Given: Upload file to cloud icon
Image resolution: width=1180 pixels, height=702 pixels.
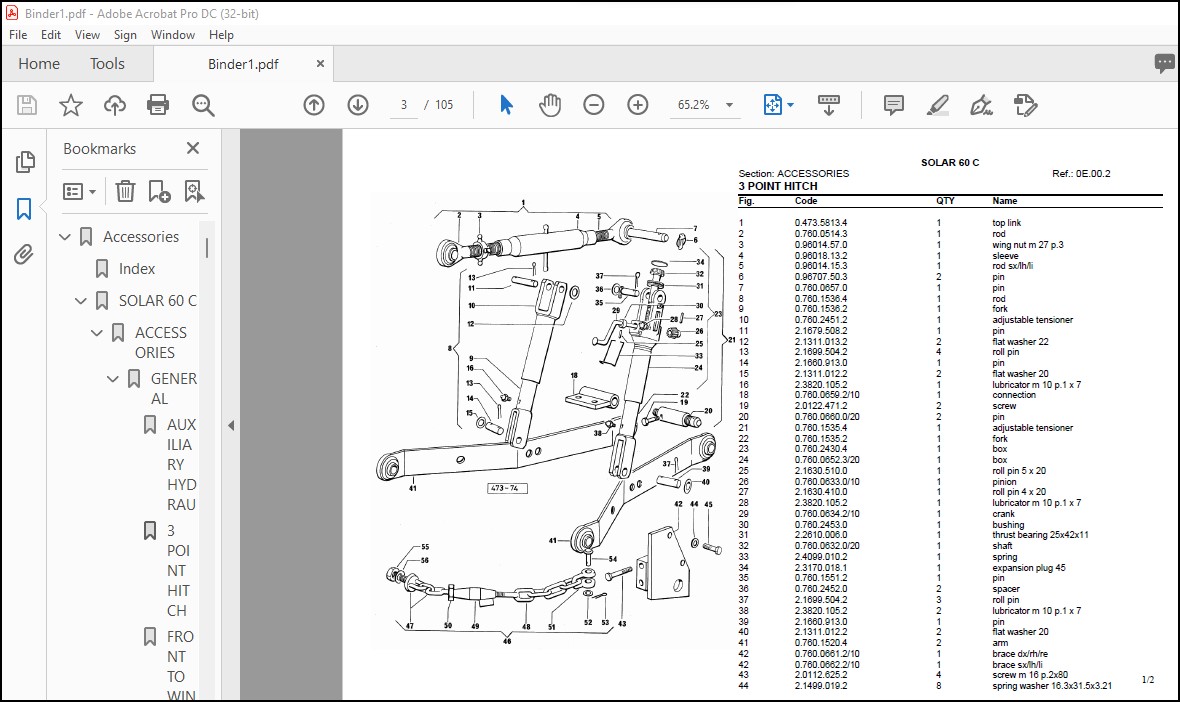Looking at the screenshot, I should tap(114, 105).
